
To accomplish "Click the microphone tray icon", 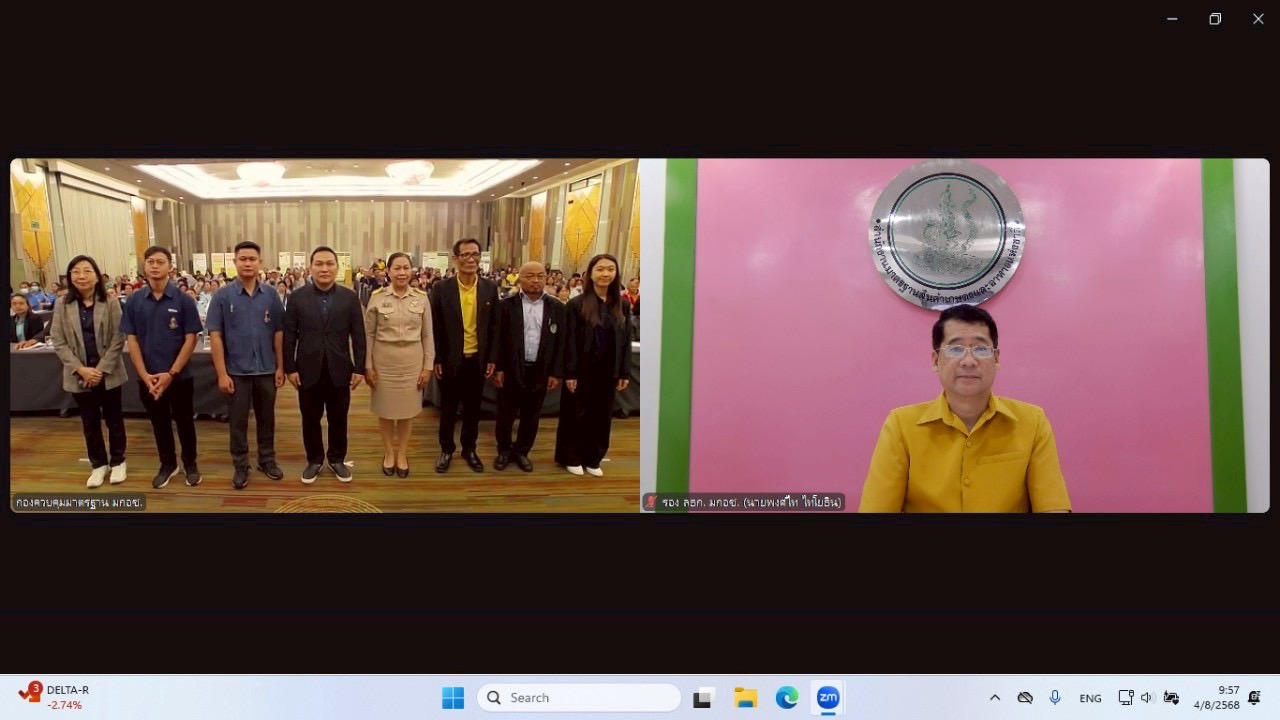I will point(1055,698).
